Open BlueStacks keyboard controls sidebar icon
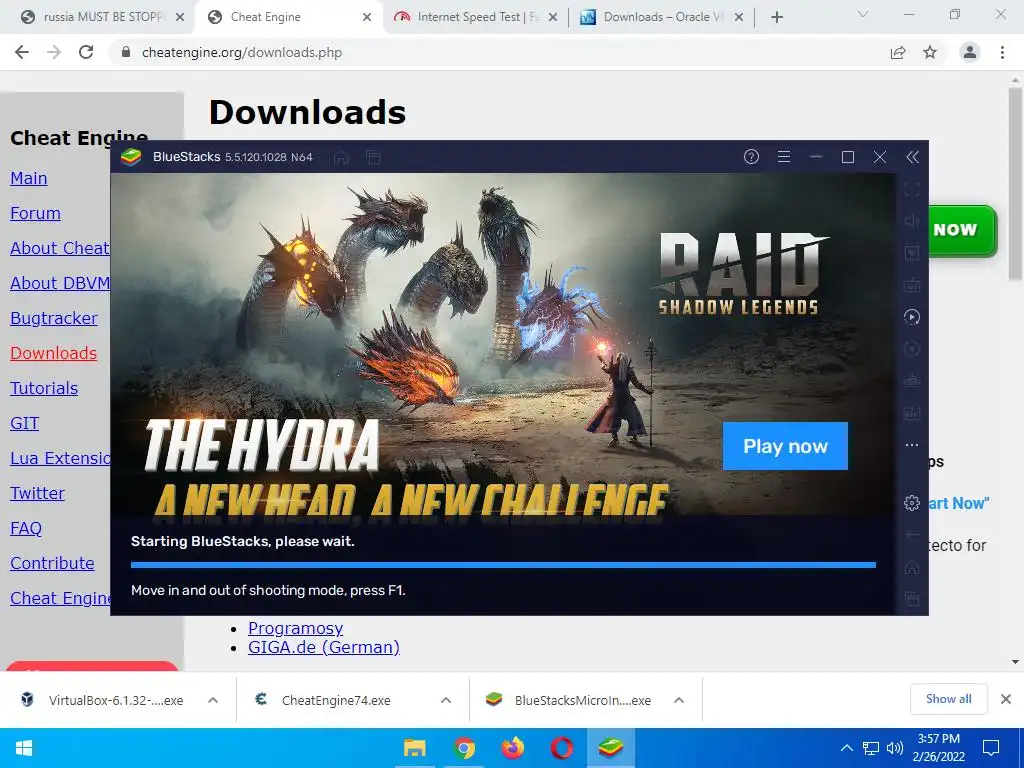Viewport: 1024px width, 768px height. (x=912, y=285)
